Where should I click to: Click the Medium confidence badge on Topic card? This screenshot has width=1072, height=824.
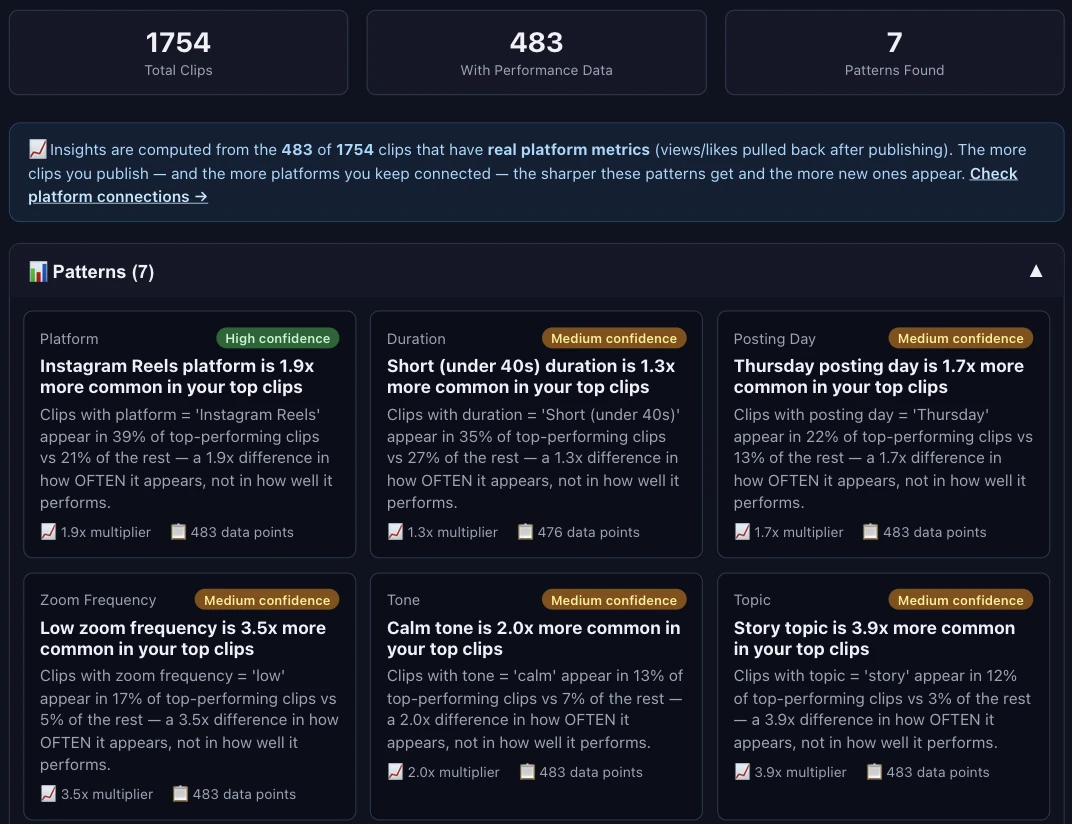tap(961, 600)
